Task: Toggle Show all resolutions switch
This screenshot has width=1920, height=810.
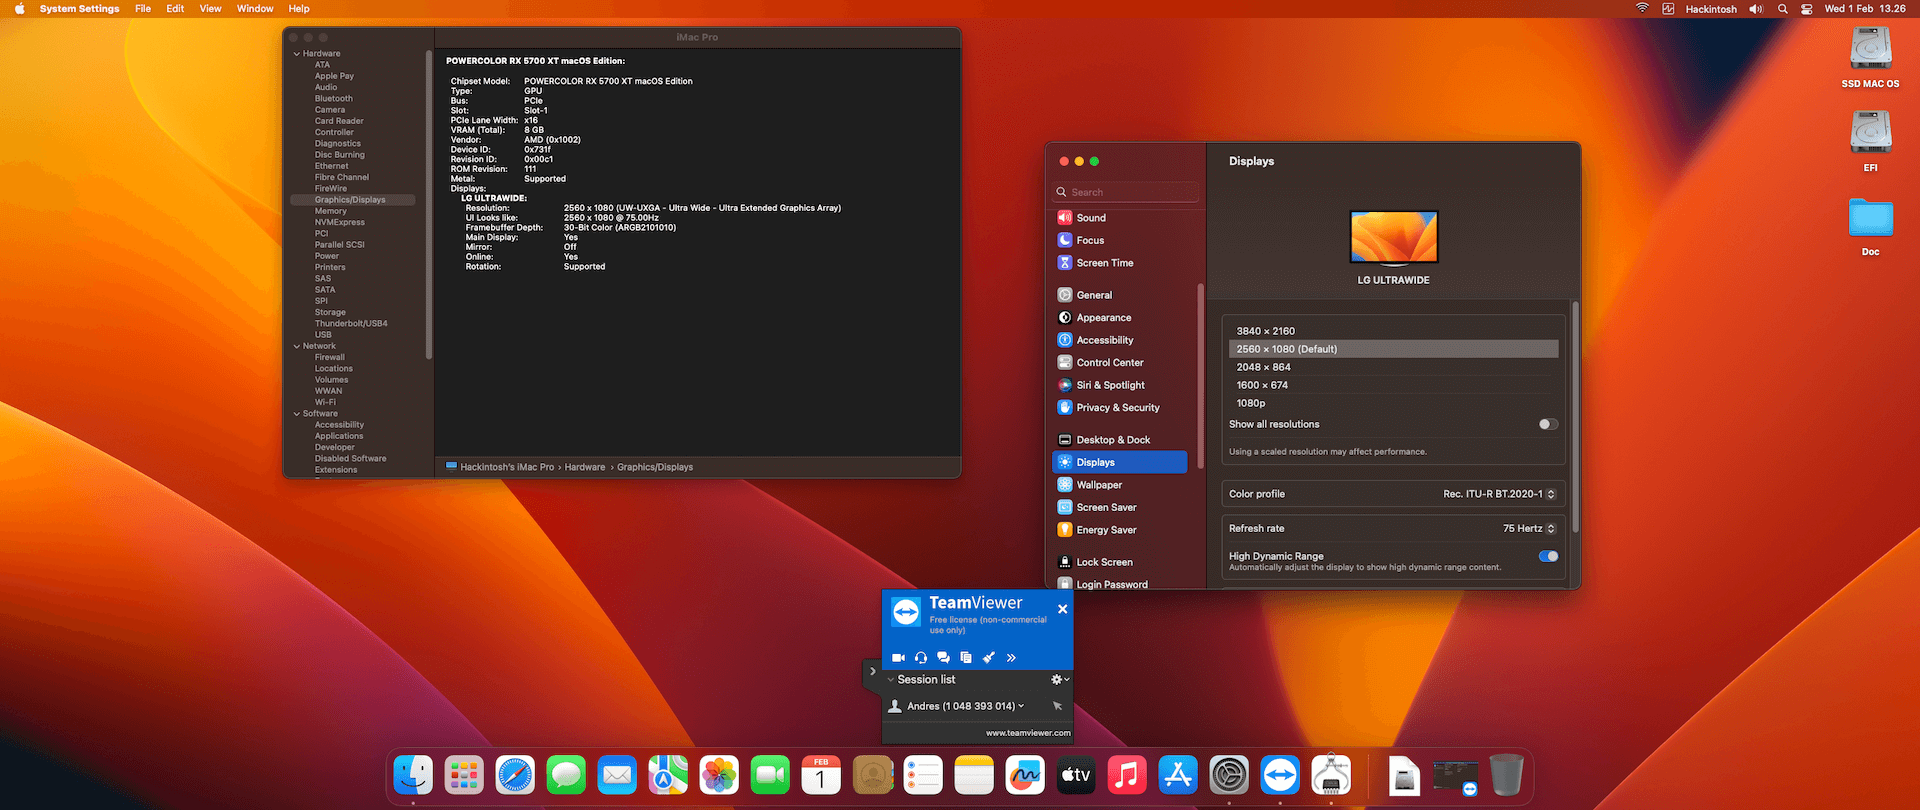Action: 1548,424
